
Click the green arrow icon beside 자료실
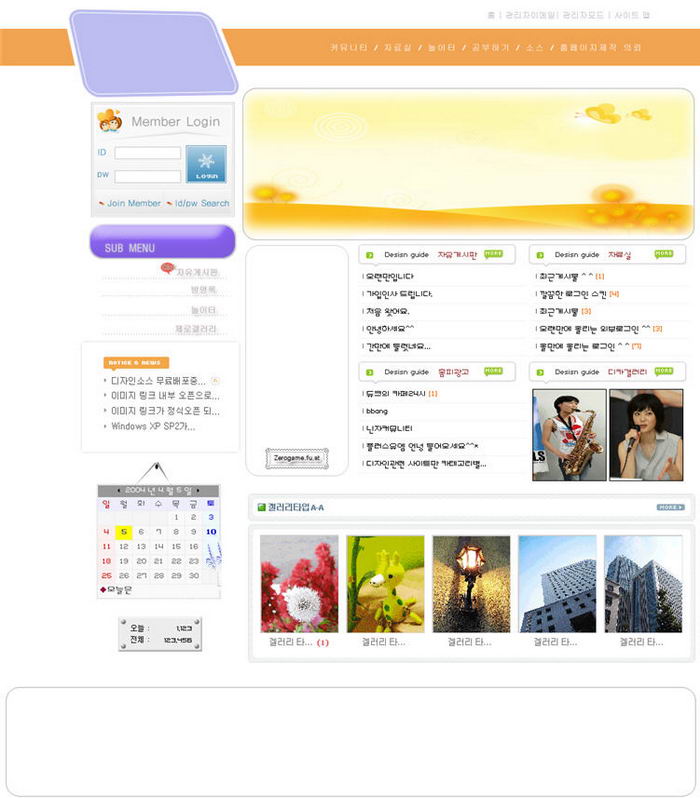click(x=540, y=255)
